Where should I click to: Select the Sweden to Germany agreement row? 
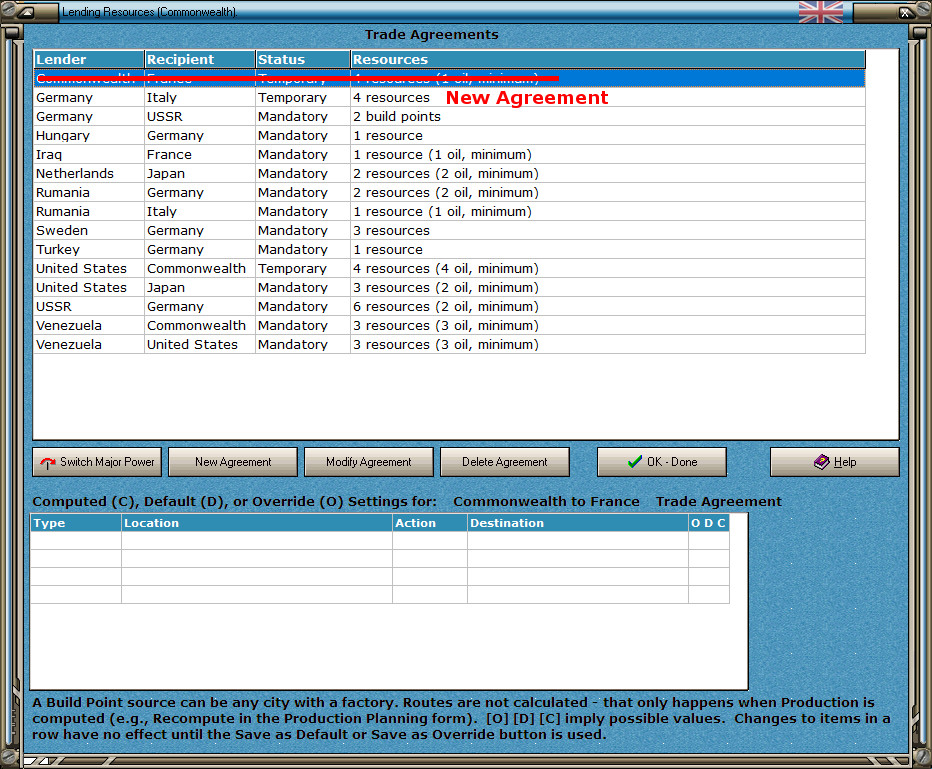point(449,231)
